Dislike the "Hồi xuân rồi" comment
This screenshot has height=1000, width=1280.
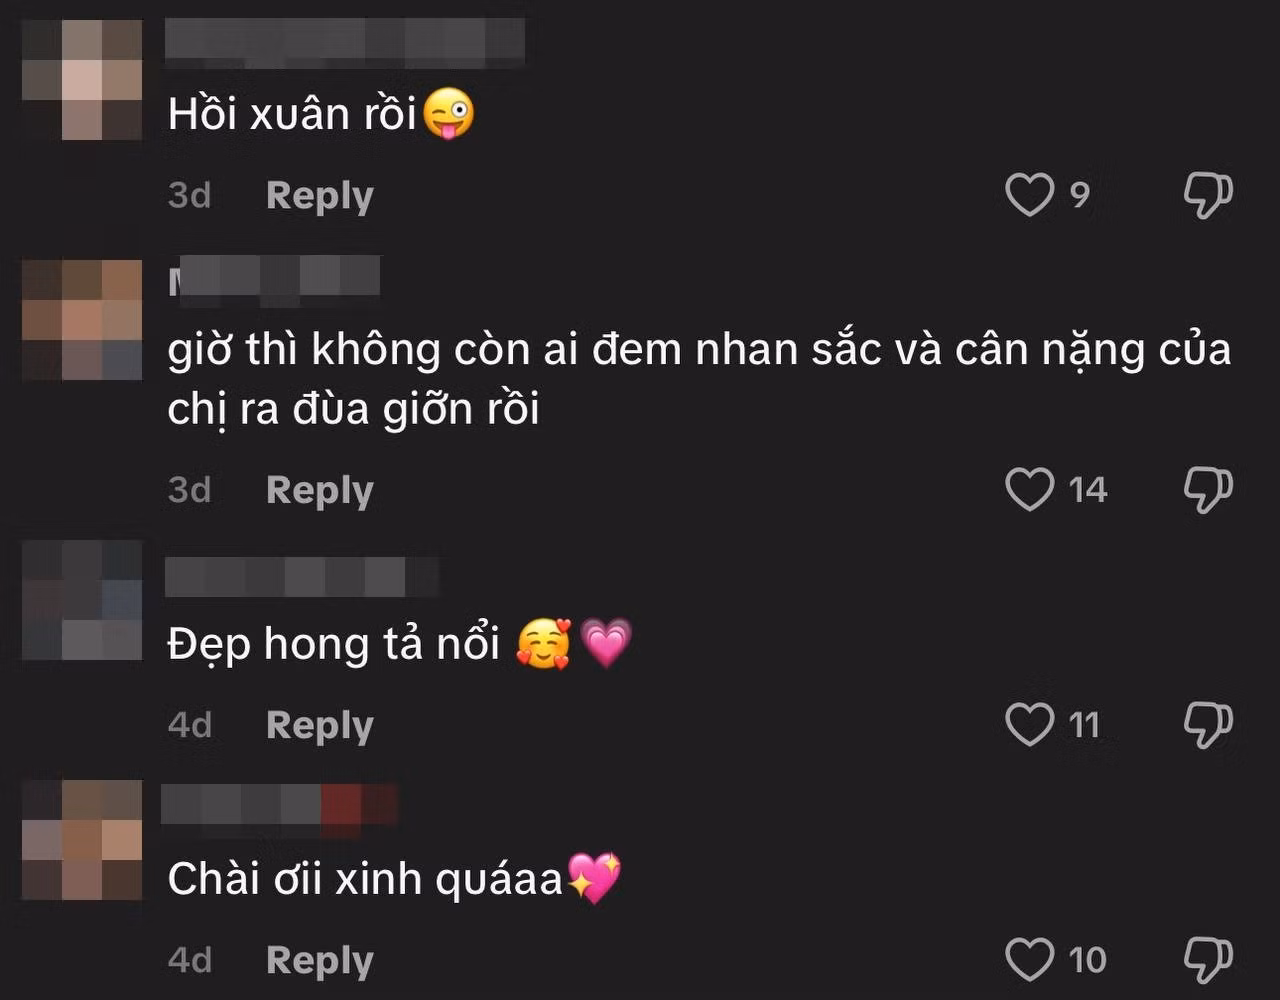(1208, 195)
